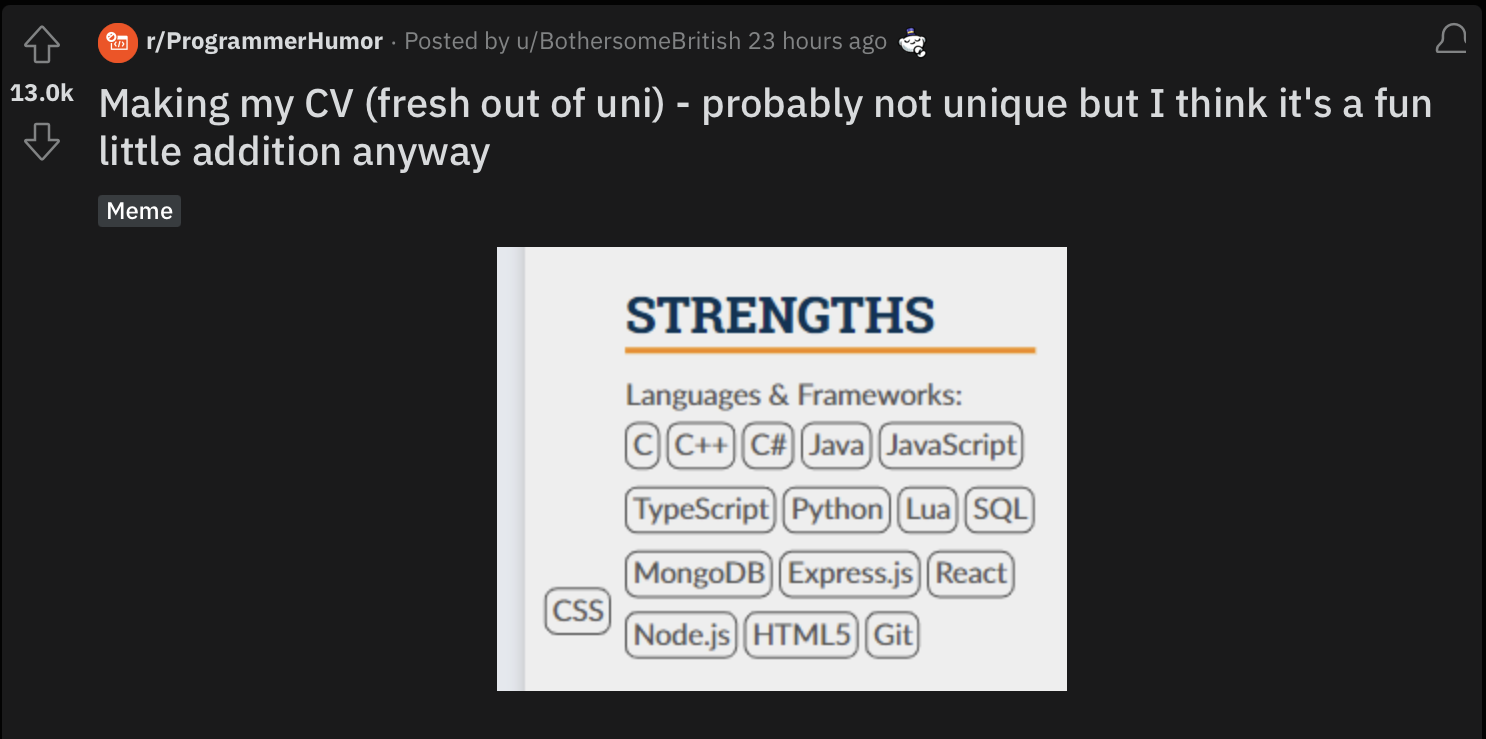Viewport: 1486px width, 739px height.
Task: Downvote the post with the down arrow
Action: (42, 141)
